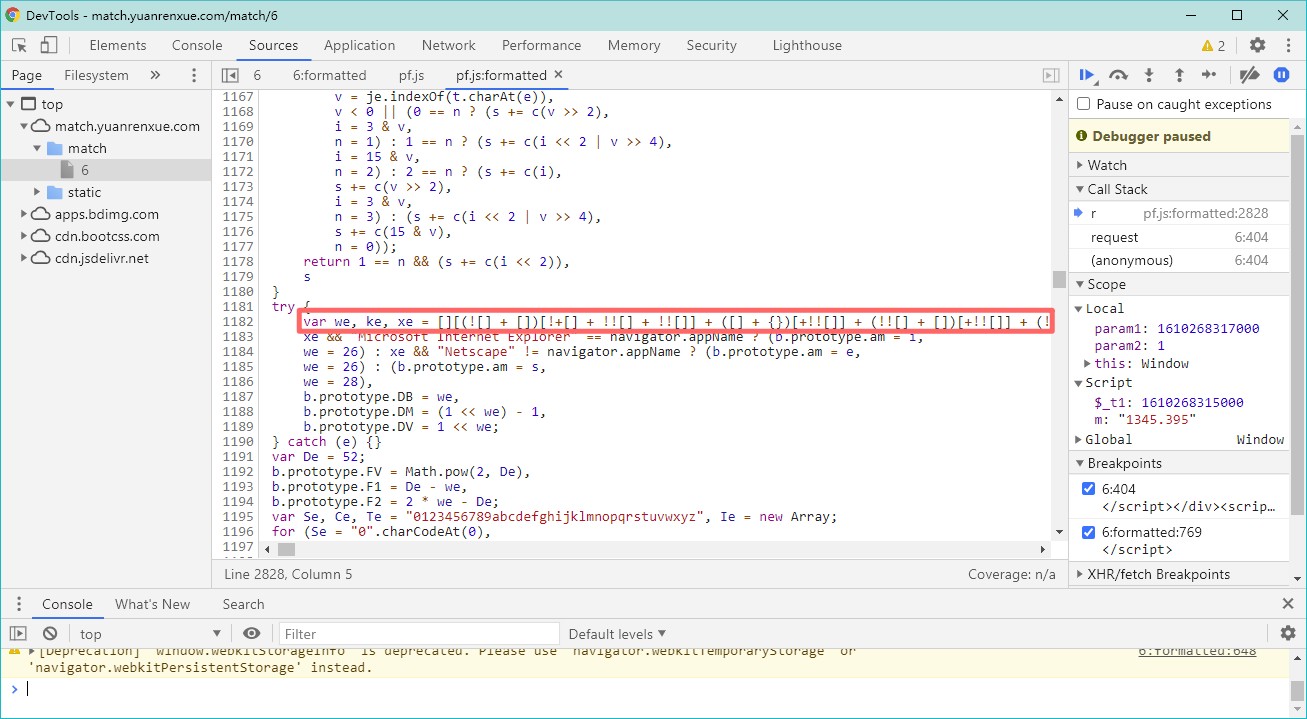1307x719 pixels.
Task: Focus the console Filter input
Action: tap(418, 634)
